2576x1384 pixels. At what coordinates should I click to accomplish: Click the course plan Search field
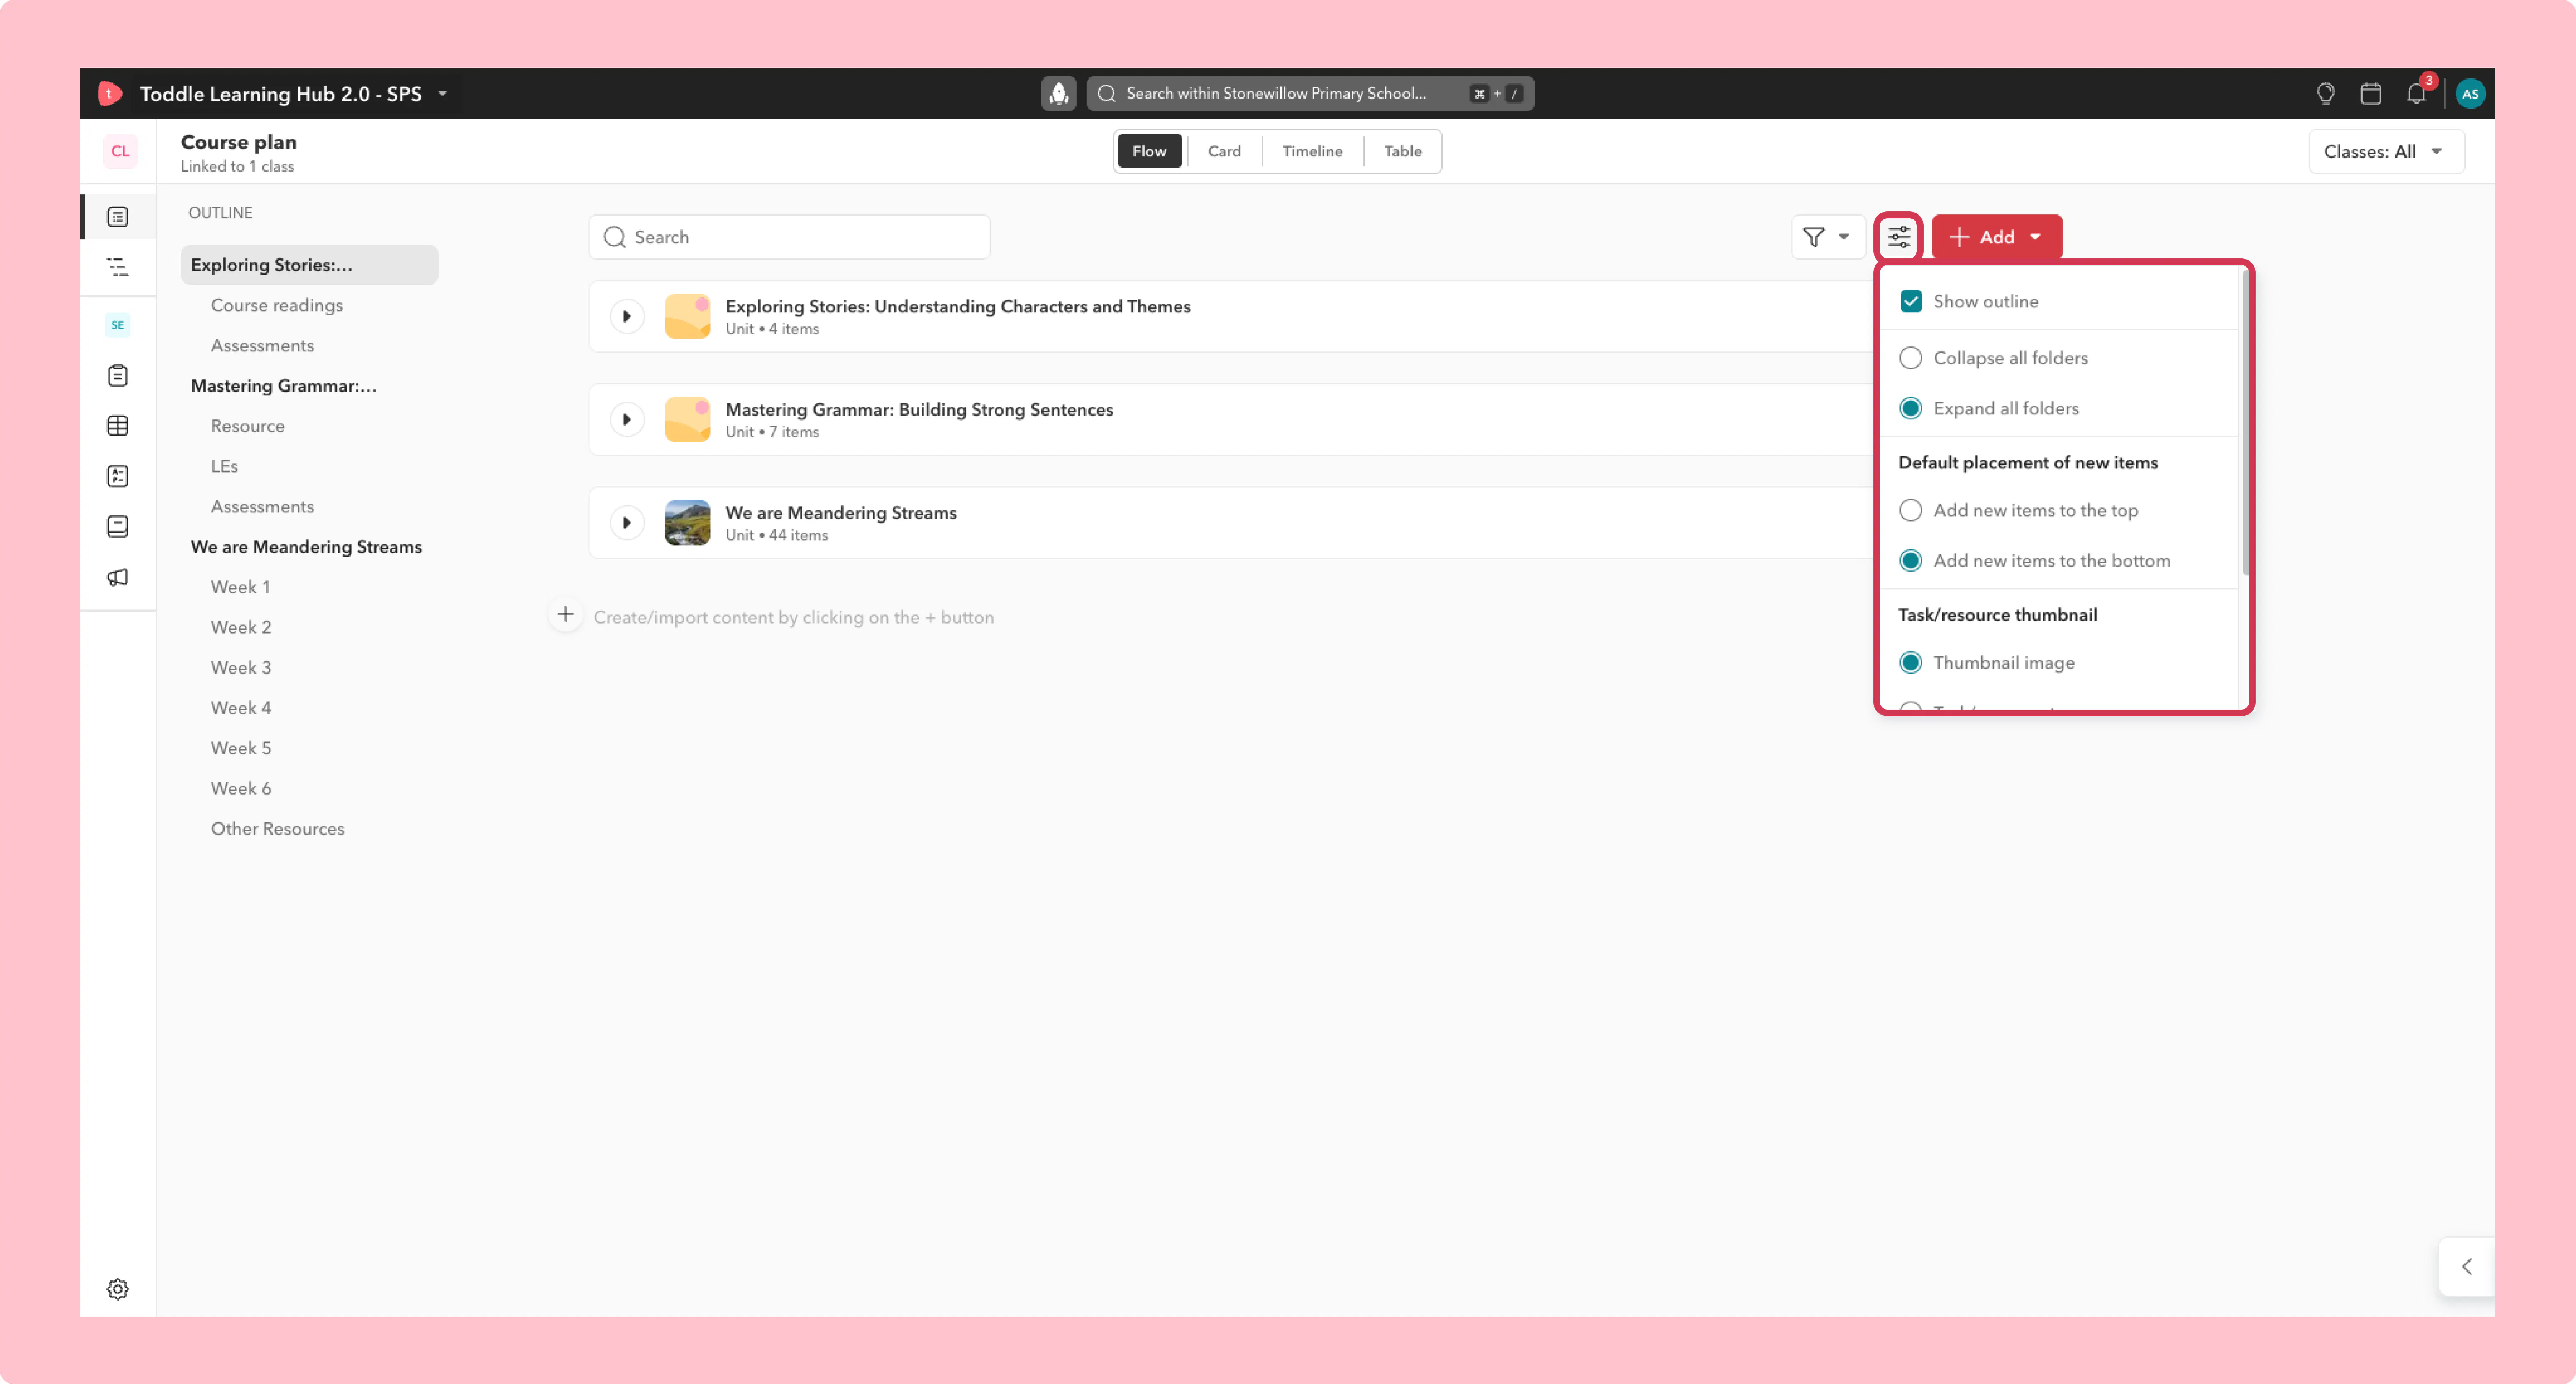[790, 237]
